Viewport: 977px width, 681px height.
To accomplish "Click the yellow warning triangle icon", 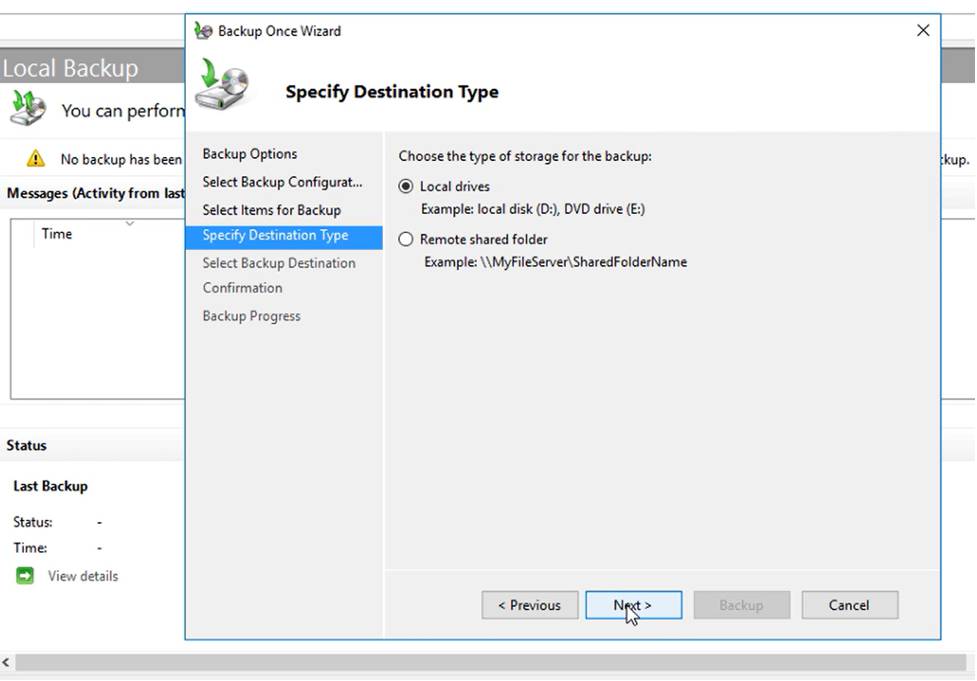I will tap(36, 159).
